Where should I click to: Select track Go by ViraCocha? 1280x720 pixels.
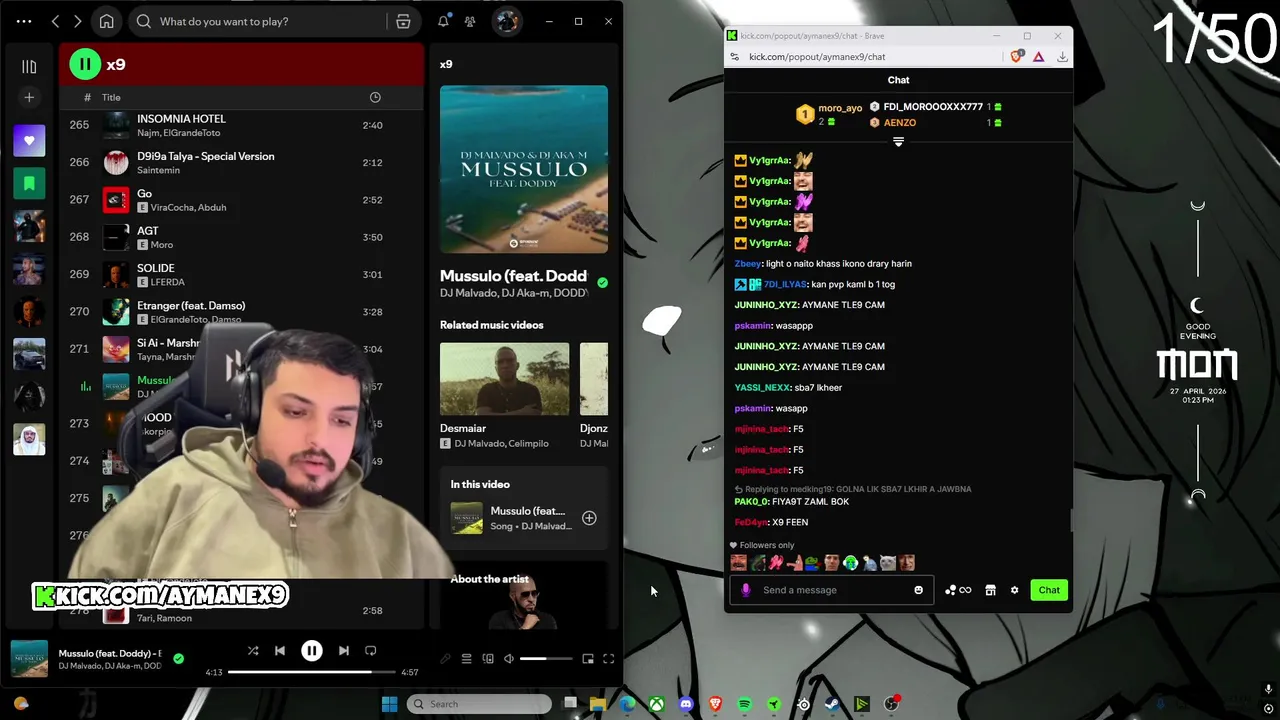240,200
